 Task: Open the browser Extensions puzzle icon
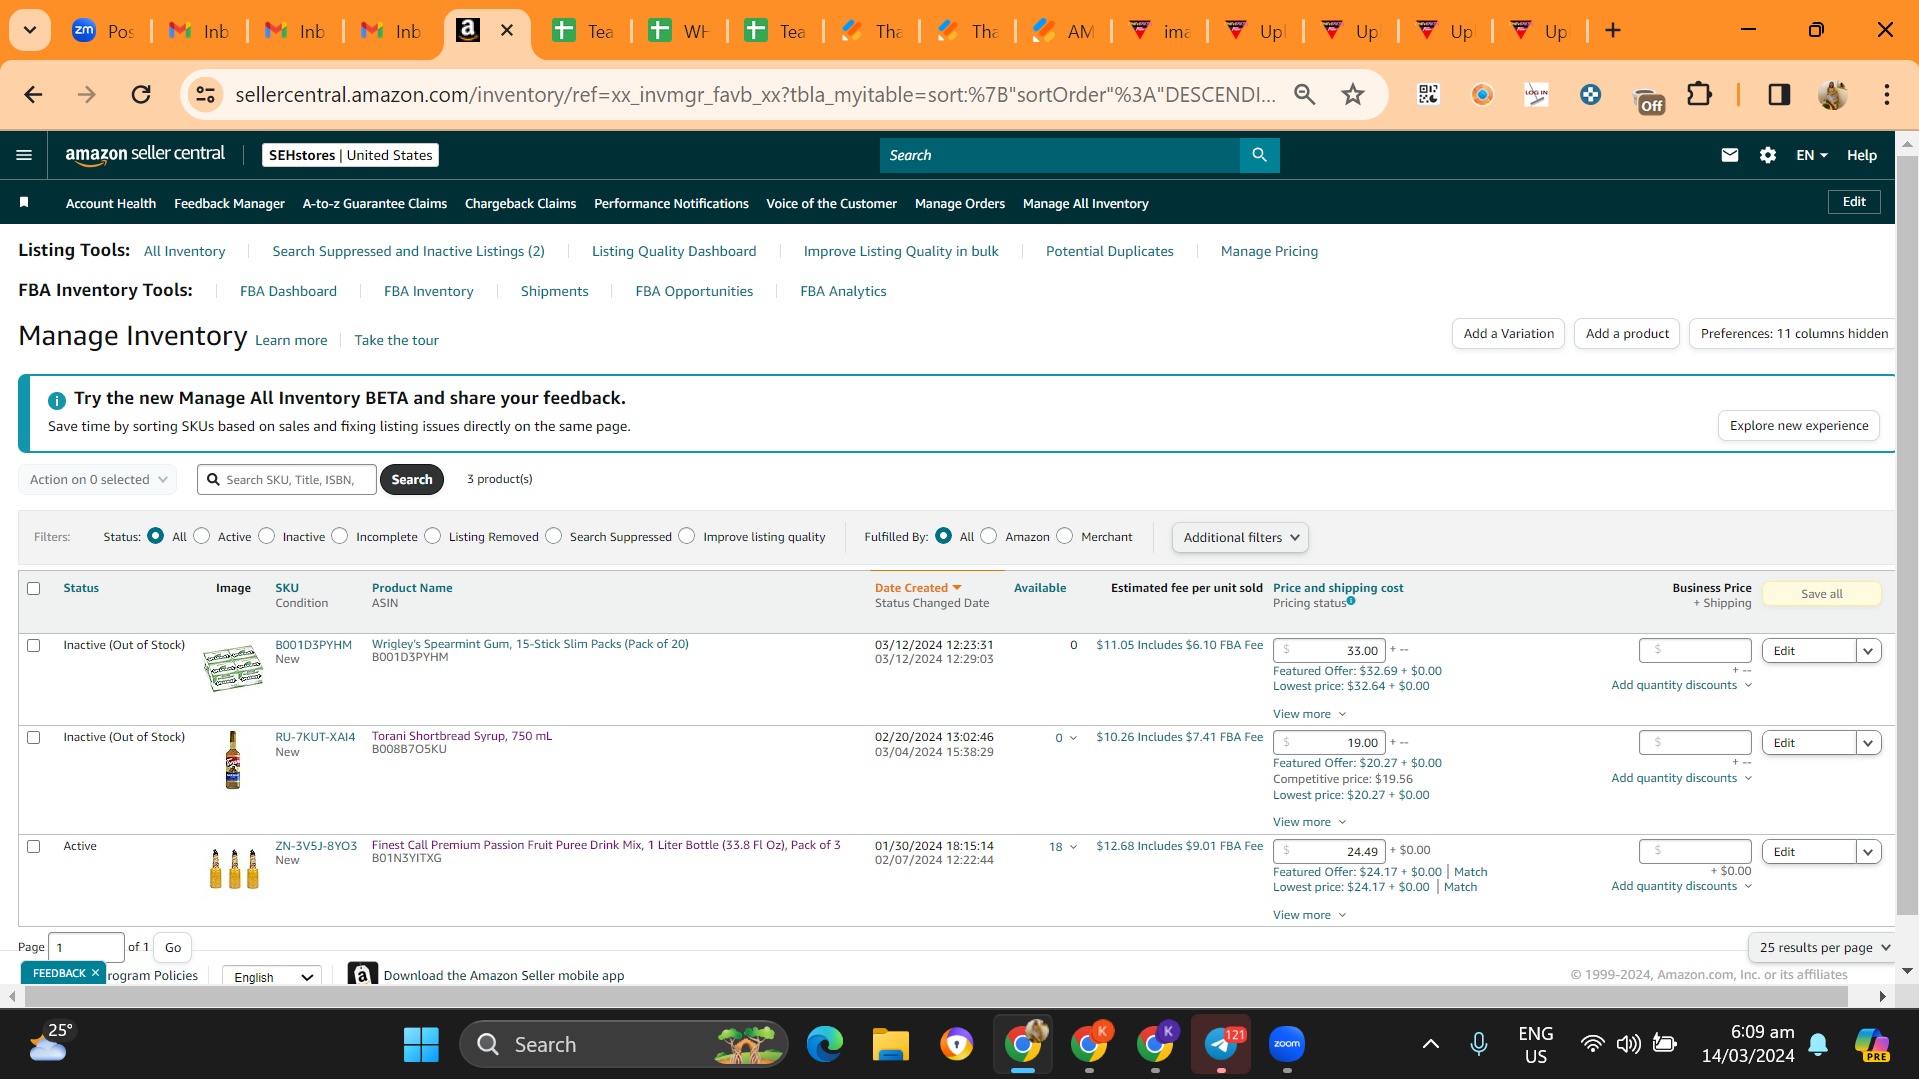click(x=1699, y=94)
